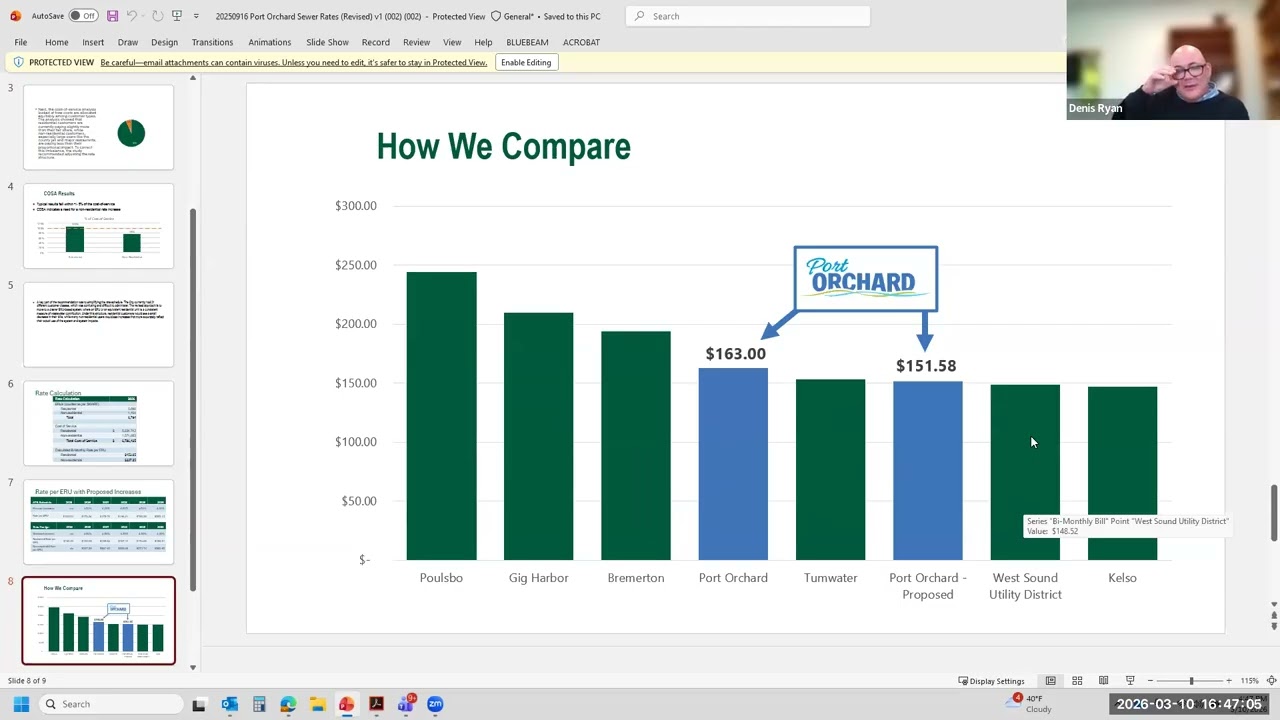Screen dimensions: 1280x720
Task: Open the Help tab
Action: 483,42
